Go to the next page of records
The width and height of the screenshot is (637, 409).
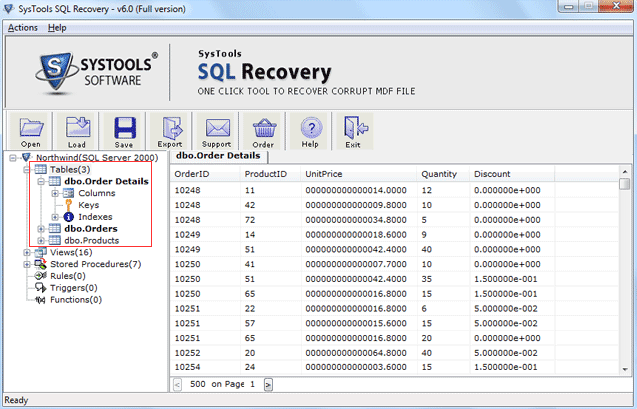tap(268, 384)
